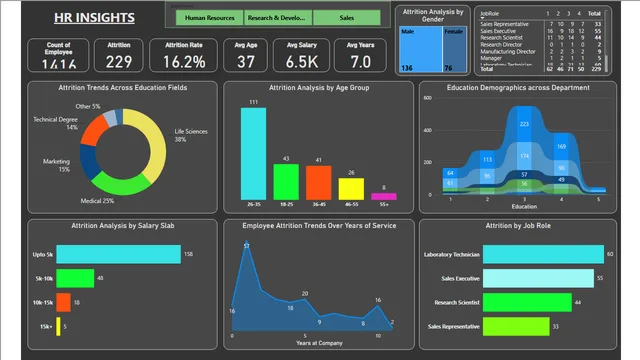Click the 169 value in education ribbon chart
640x360 pixels.
561,146
